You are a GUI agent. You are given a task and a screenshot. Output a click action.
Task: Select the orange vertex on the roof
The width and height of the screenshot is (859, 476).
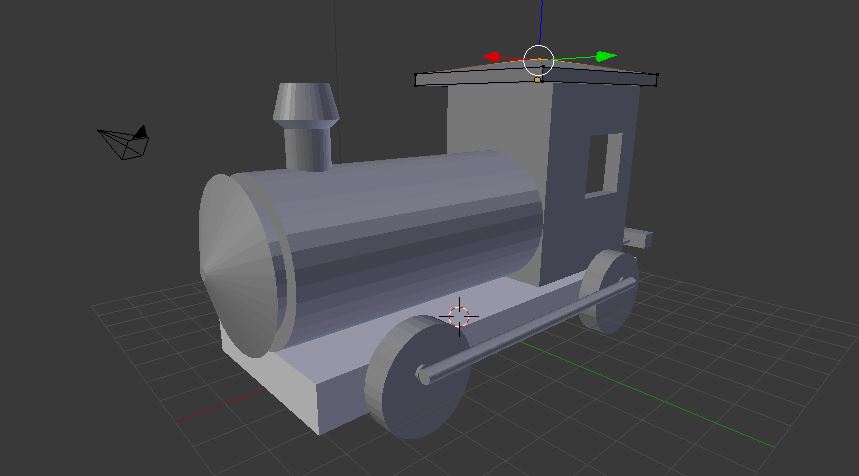pos(537,80)
